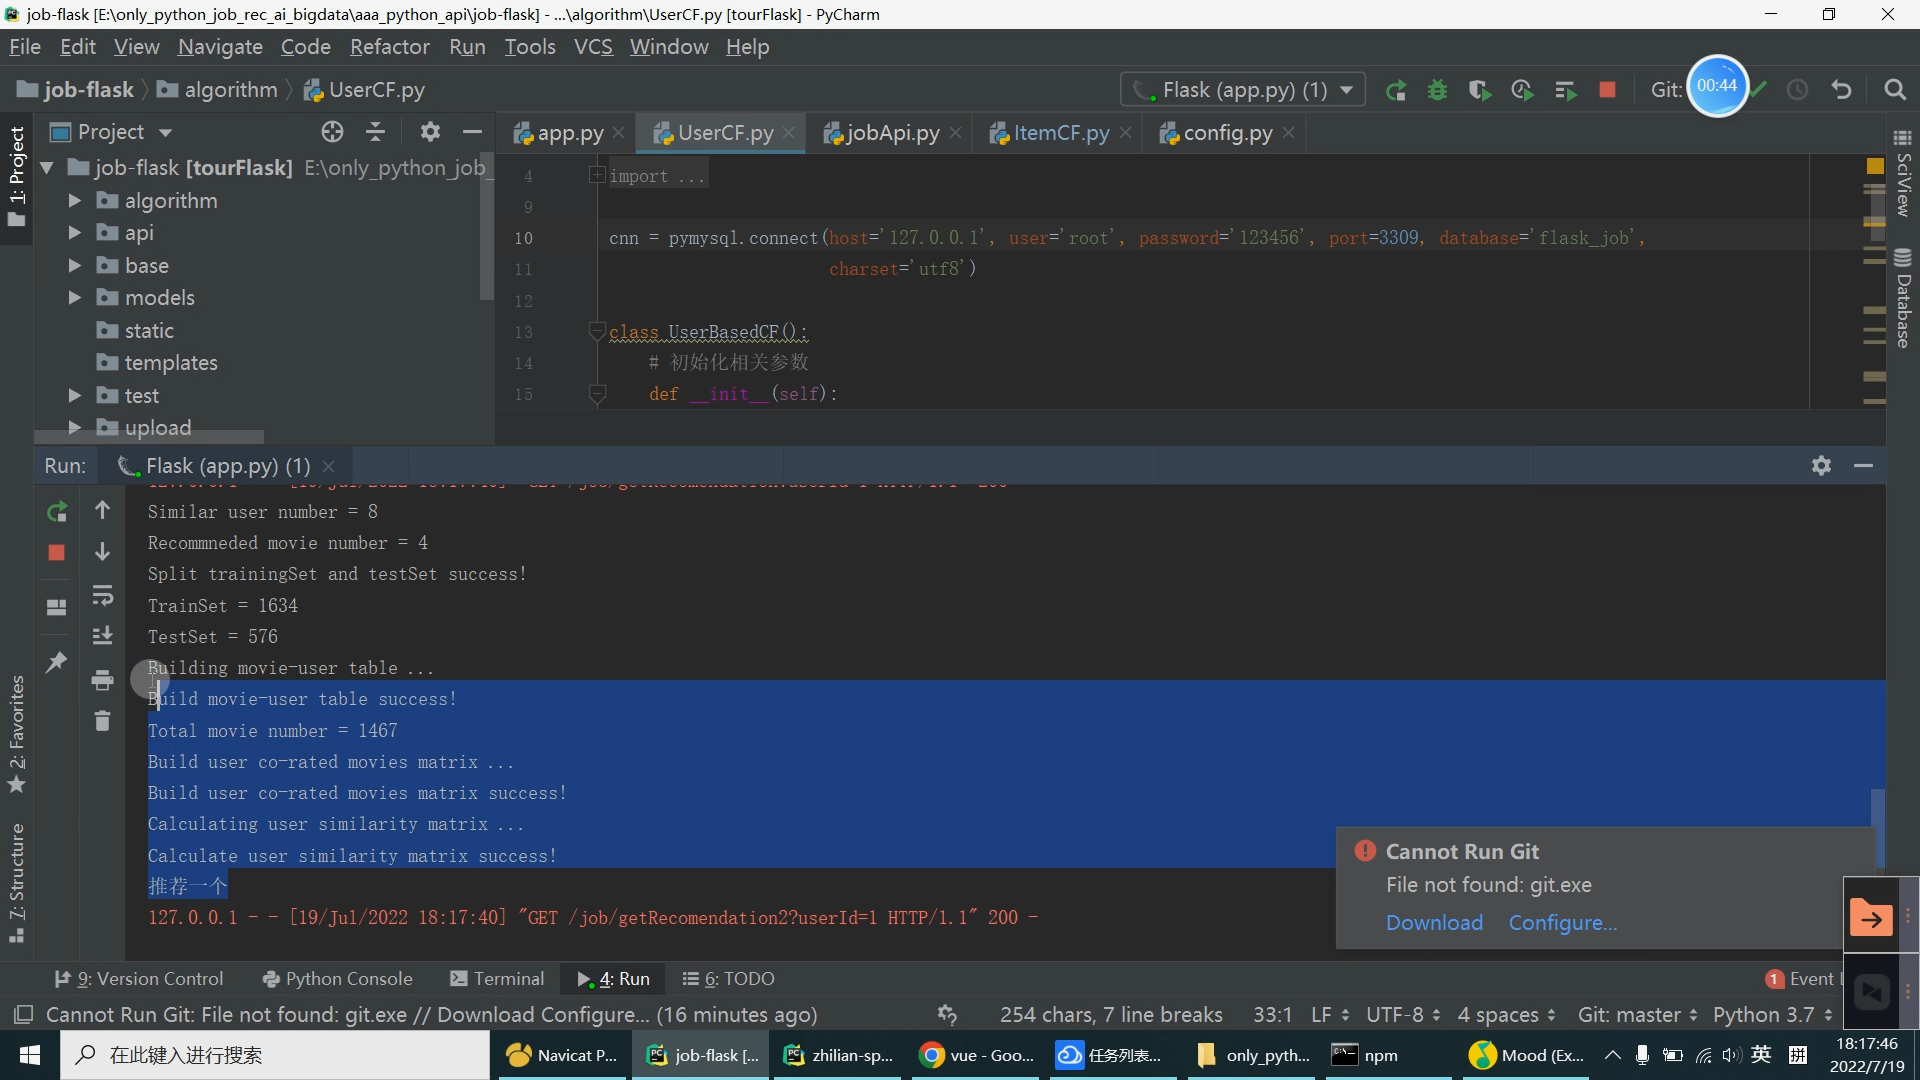Toggle soft-wrap in the run console
Screen dimensions: 1920x1080
[x=103, y=595]
